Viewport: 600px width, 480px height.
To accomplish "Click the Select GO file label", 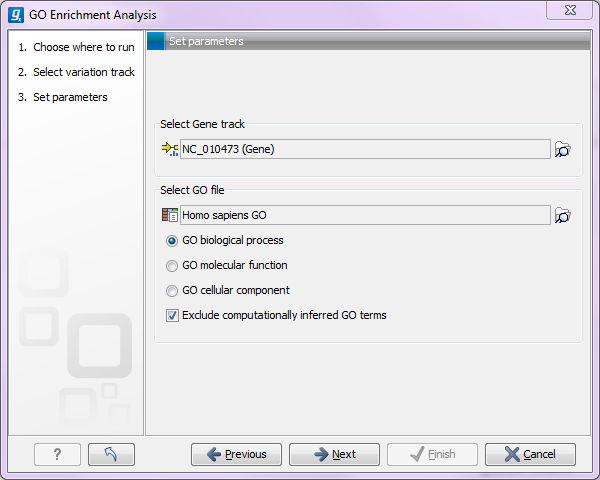I will click(192, 190).
